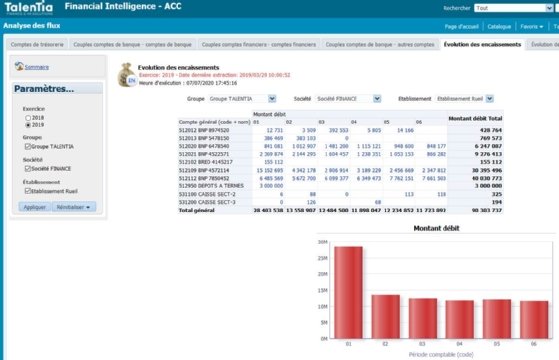Open the Sommaire link
Screen dimensions: 559x360
pos(37,67)
